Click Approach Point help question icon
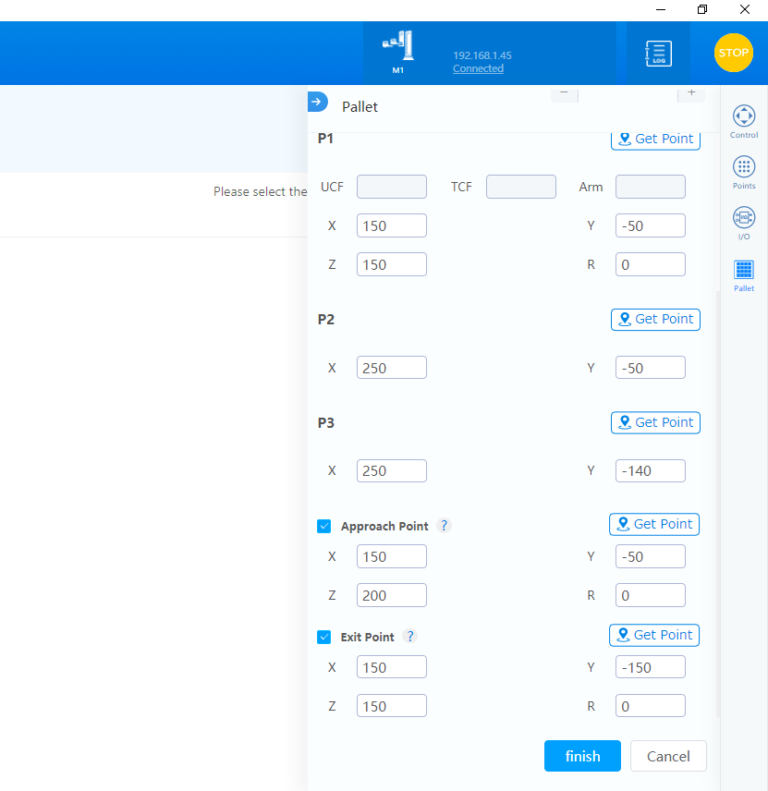This screenshot has height=791, width=768. click(x=444, y=526)
